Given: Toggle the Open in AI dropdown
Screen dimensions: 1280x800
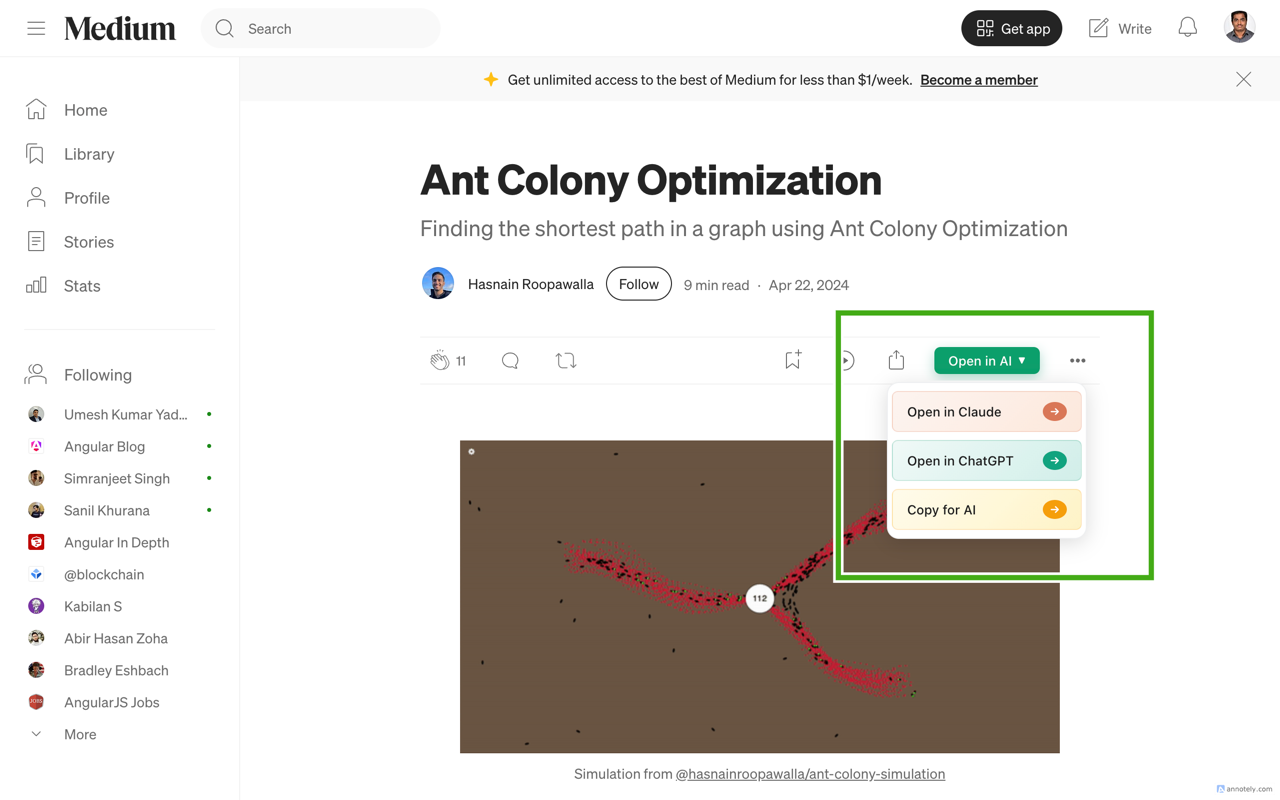Looking at the screenshot, I should [987, 361].
